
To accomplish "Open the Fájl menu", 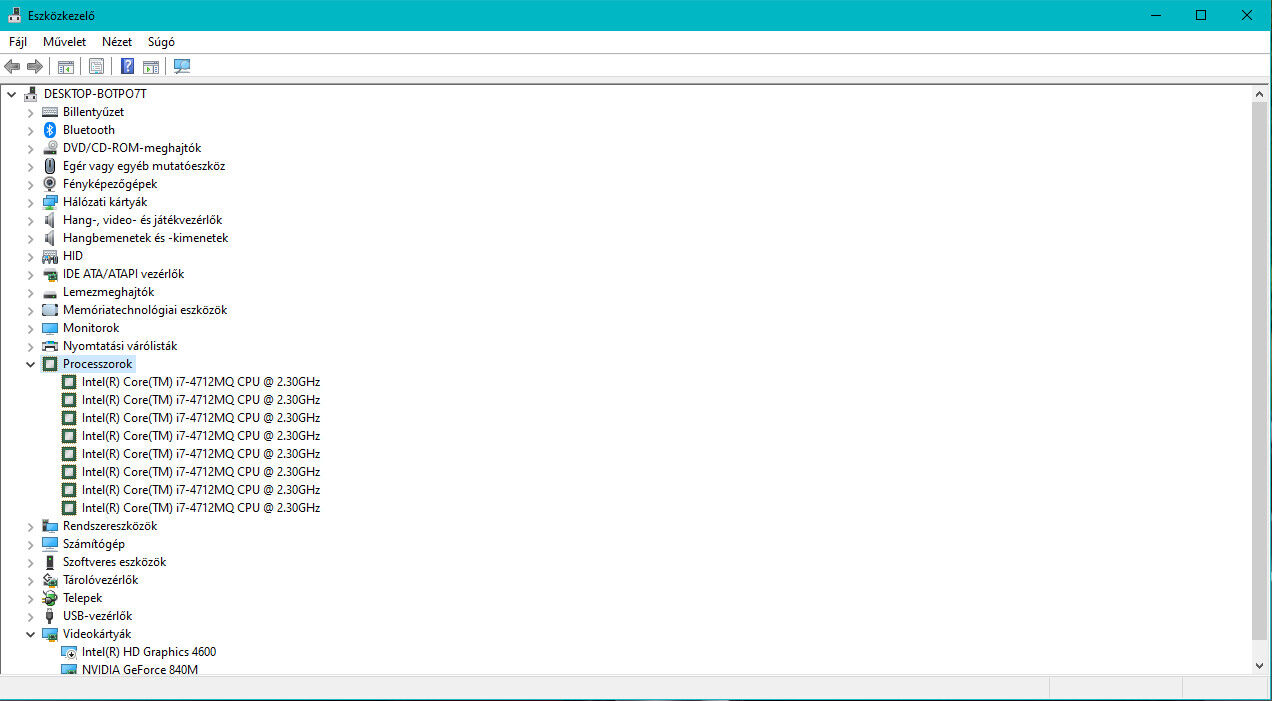I will 18,42.
